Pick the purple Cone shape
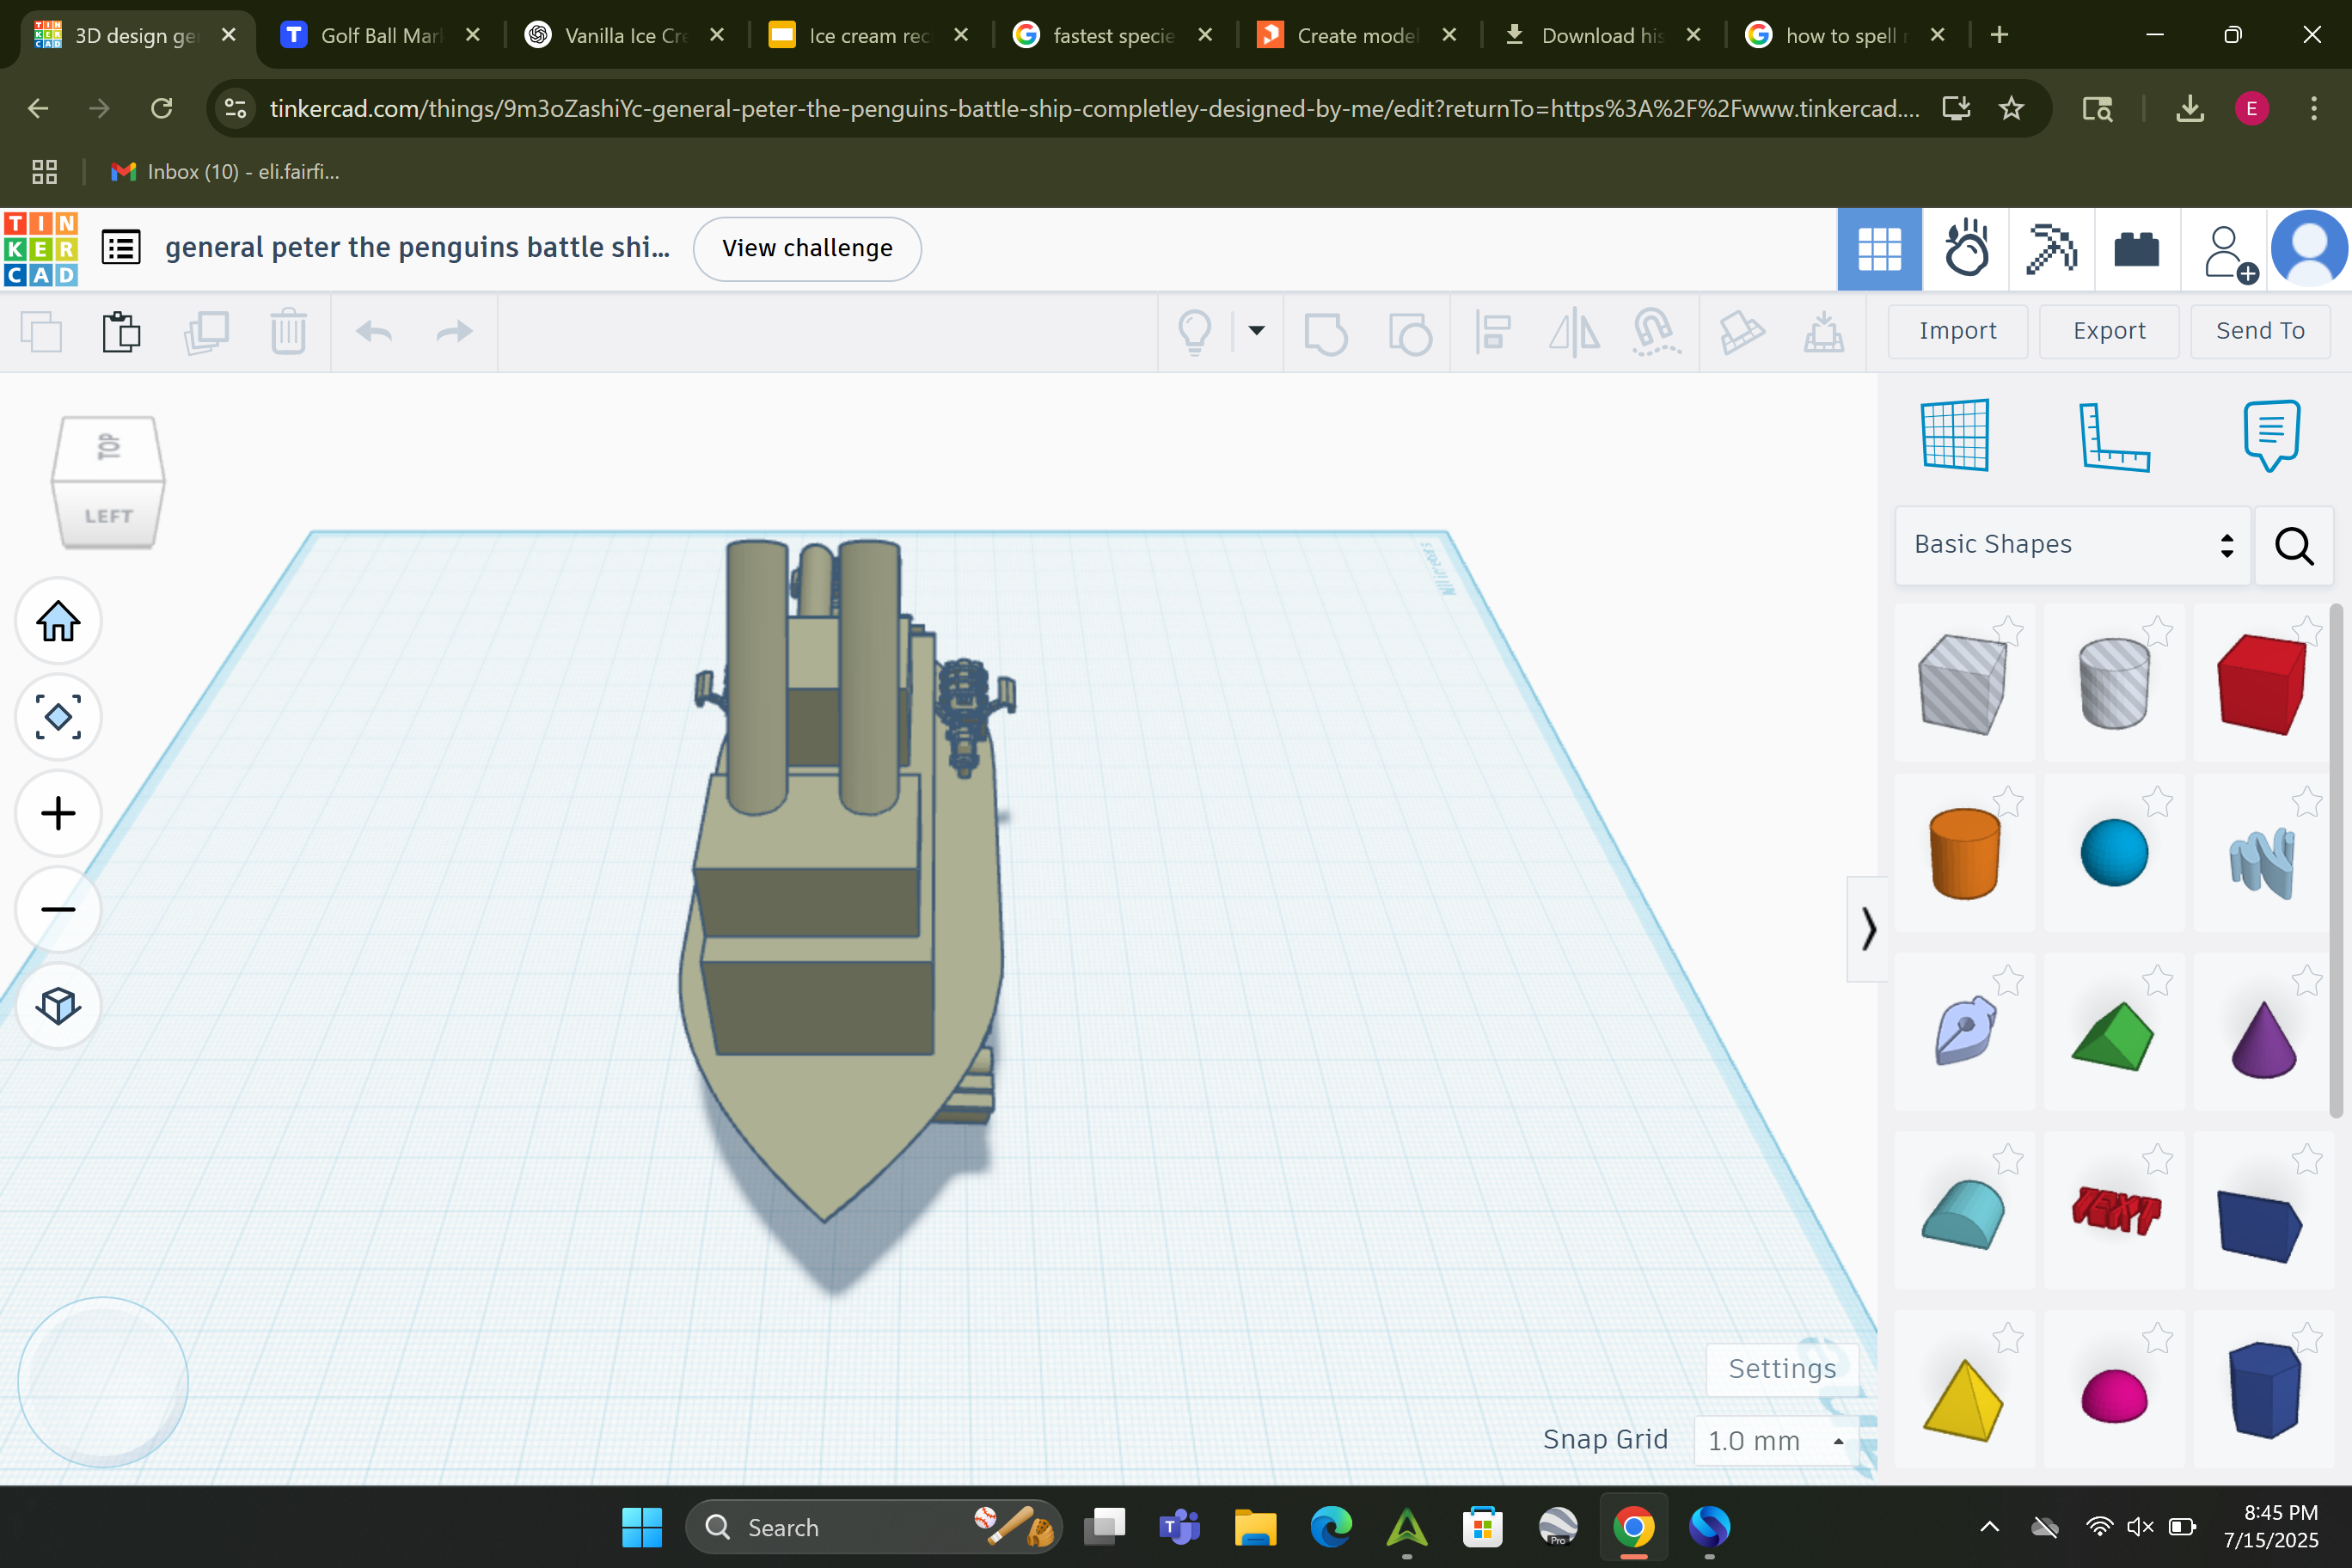 click(x=2264, y=1039)
